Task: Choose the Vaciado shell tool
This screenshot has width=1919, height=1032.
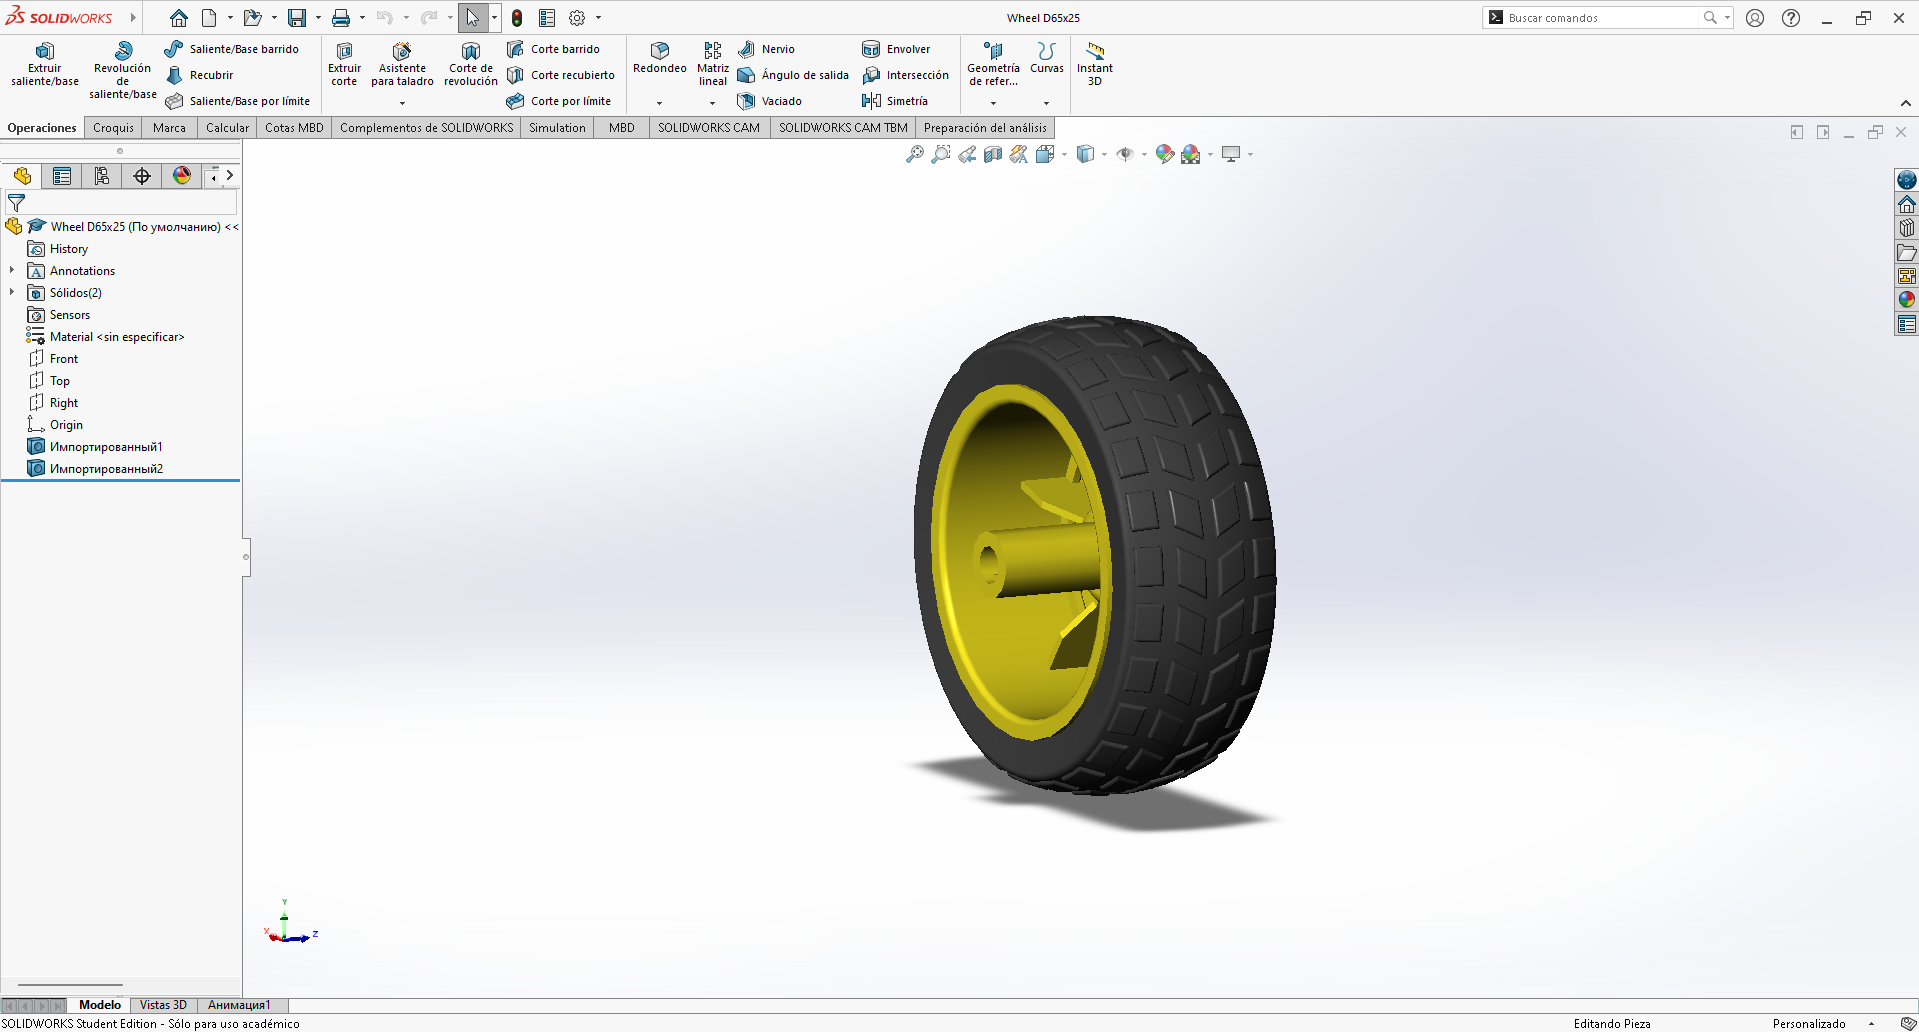Action: [x=770, y=101]
